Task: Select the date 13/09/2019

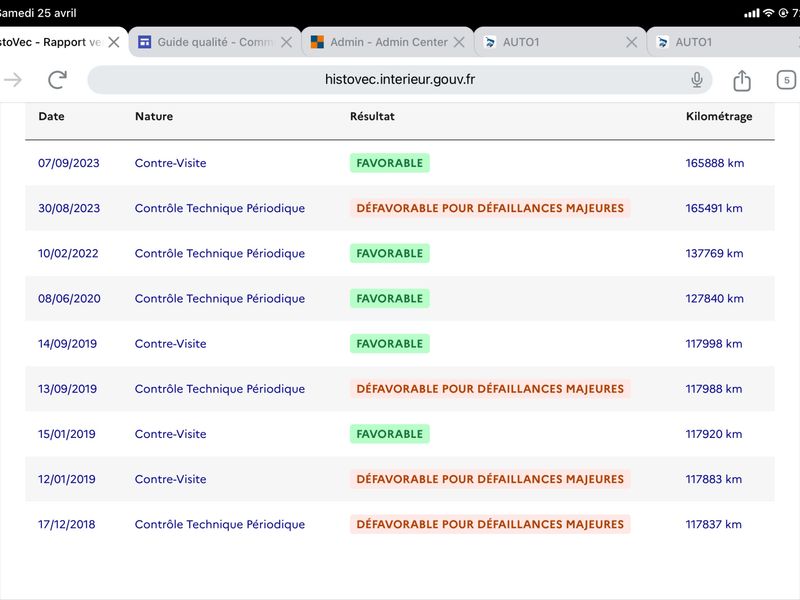Action: (67, 389)
